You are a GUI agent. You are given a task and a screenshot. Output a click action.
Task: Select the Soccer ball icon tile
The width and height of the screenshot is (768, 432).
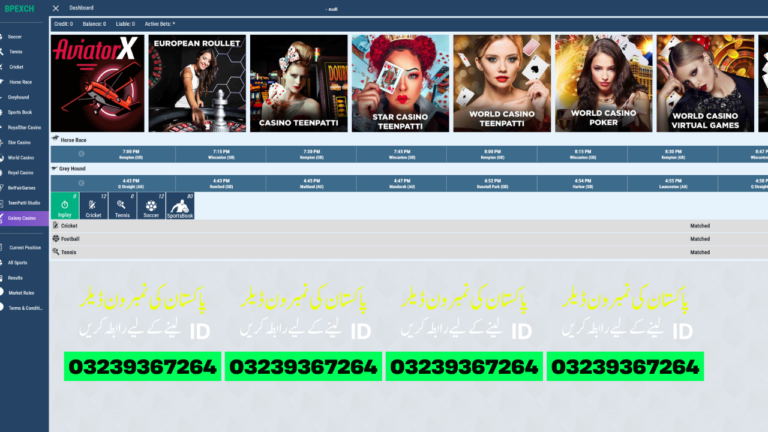[151, 206]
